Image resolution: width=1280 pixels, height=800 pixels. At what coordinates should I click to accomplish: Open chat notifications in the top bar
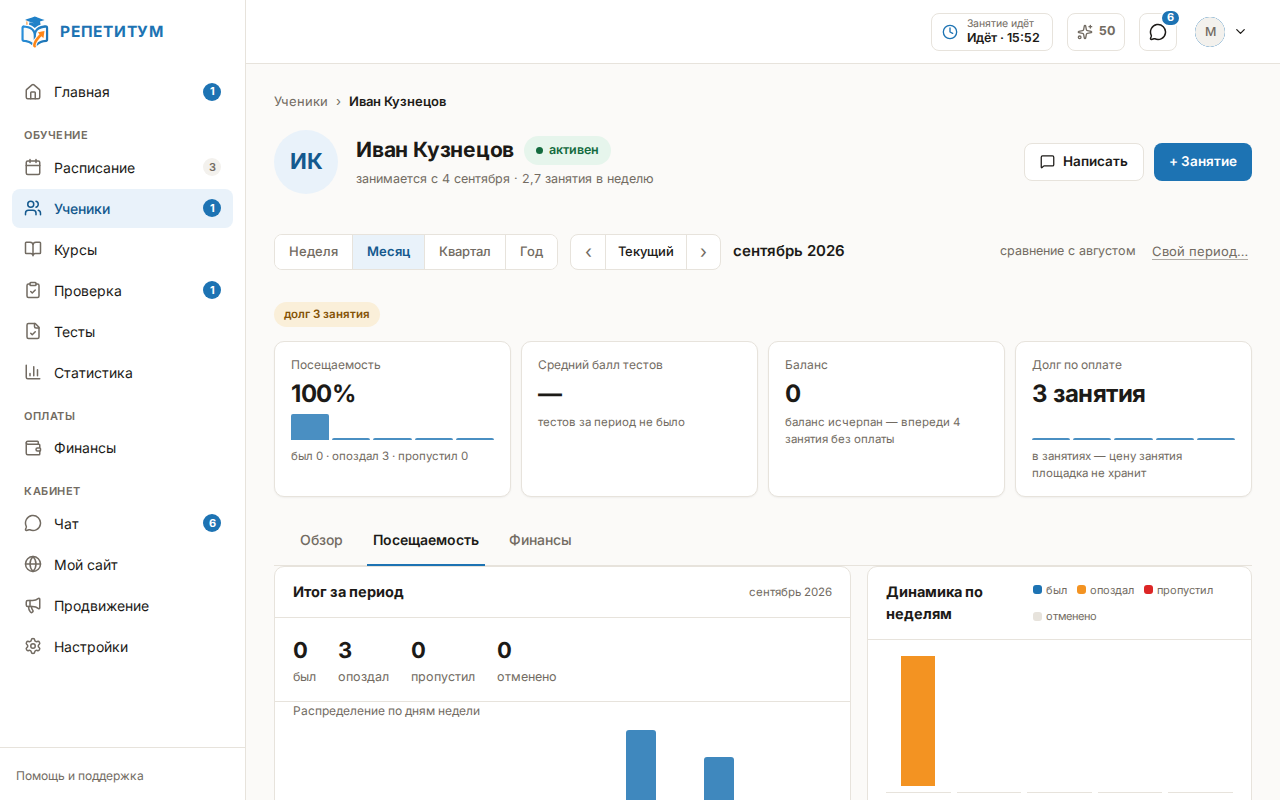(x=1158, y=32)
